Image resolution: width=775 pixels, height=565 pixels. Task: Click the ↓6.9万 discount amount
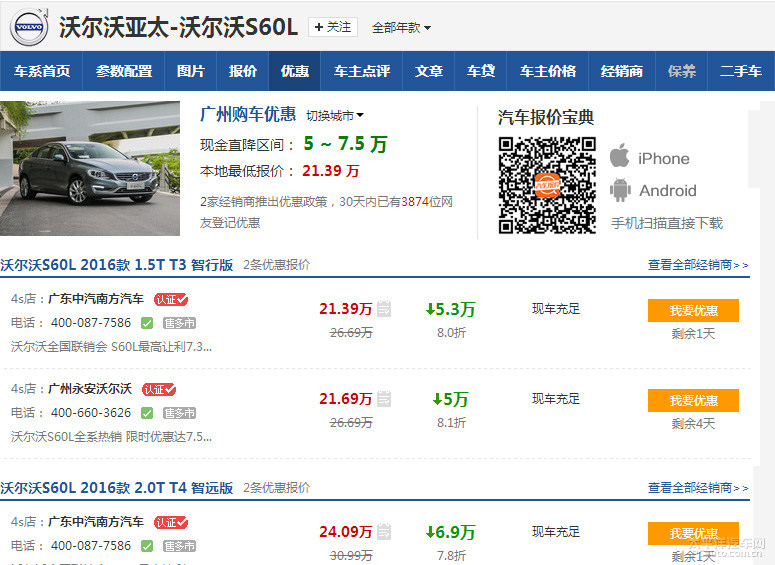pyautogui.click(x=450, y=532)
